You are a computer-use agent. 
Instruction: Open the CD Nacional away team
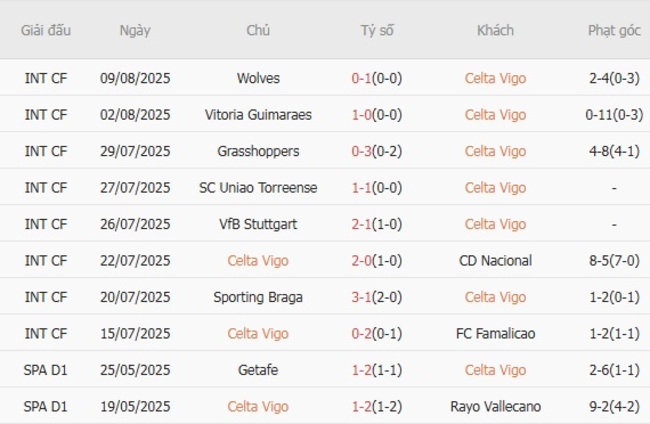point(495,261)
